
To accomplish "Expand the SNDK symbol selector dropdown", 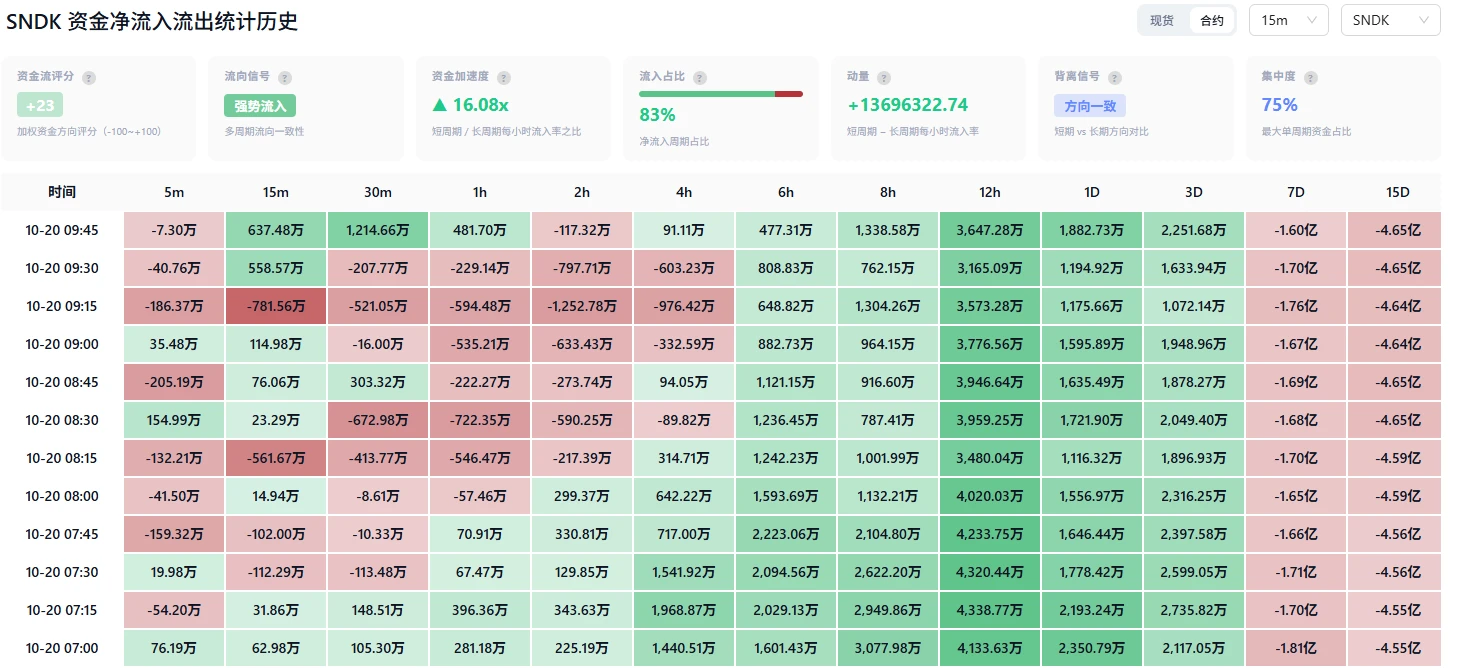I will tap(1390, 20).
